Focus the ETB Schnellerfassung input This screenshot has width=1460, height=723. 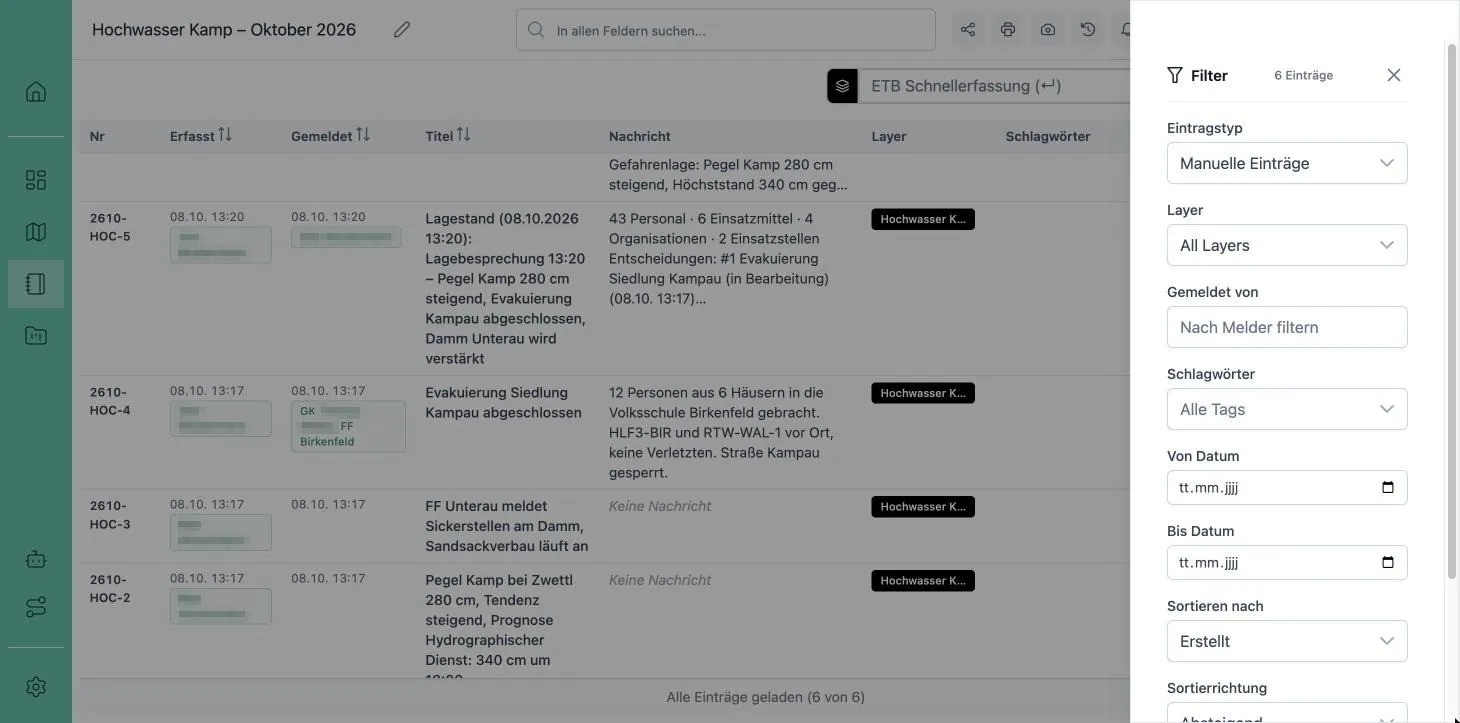(x=994, y=86)
